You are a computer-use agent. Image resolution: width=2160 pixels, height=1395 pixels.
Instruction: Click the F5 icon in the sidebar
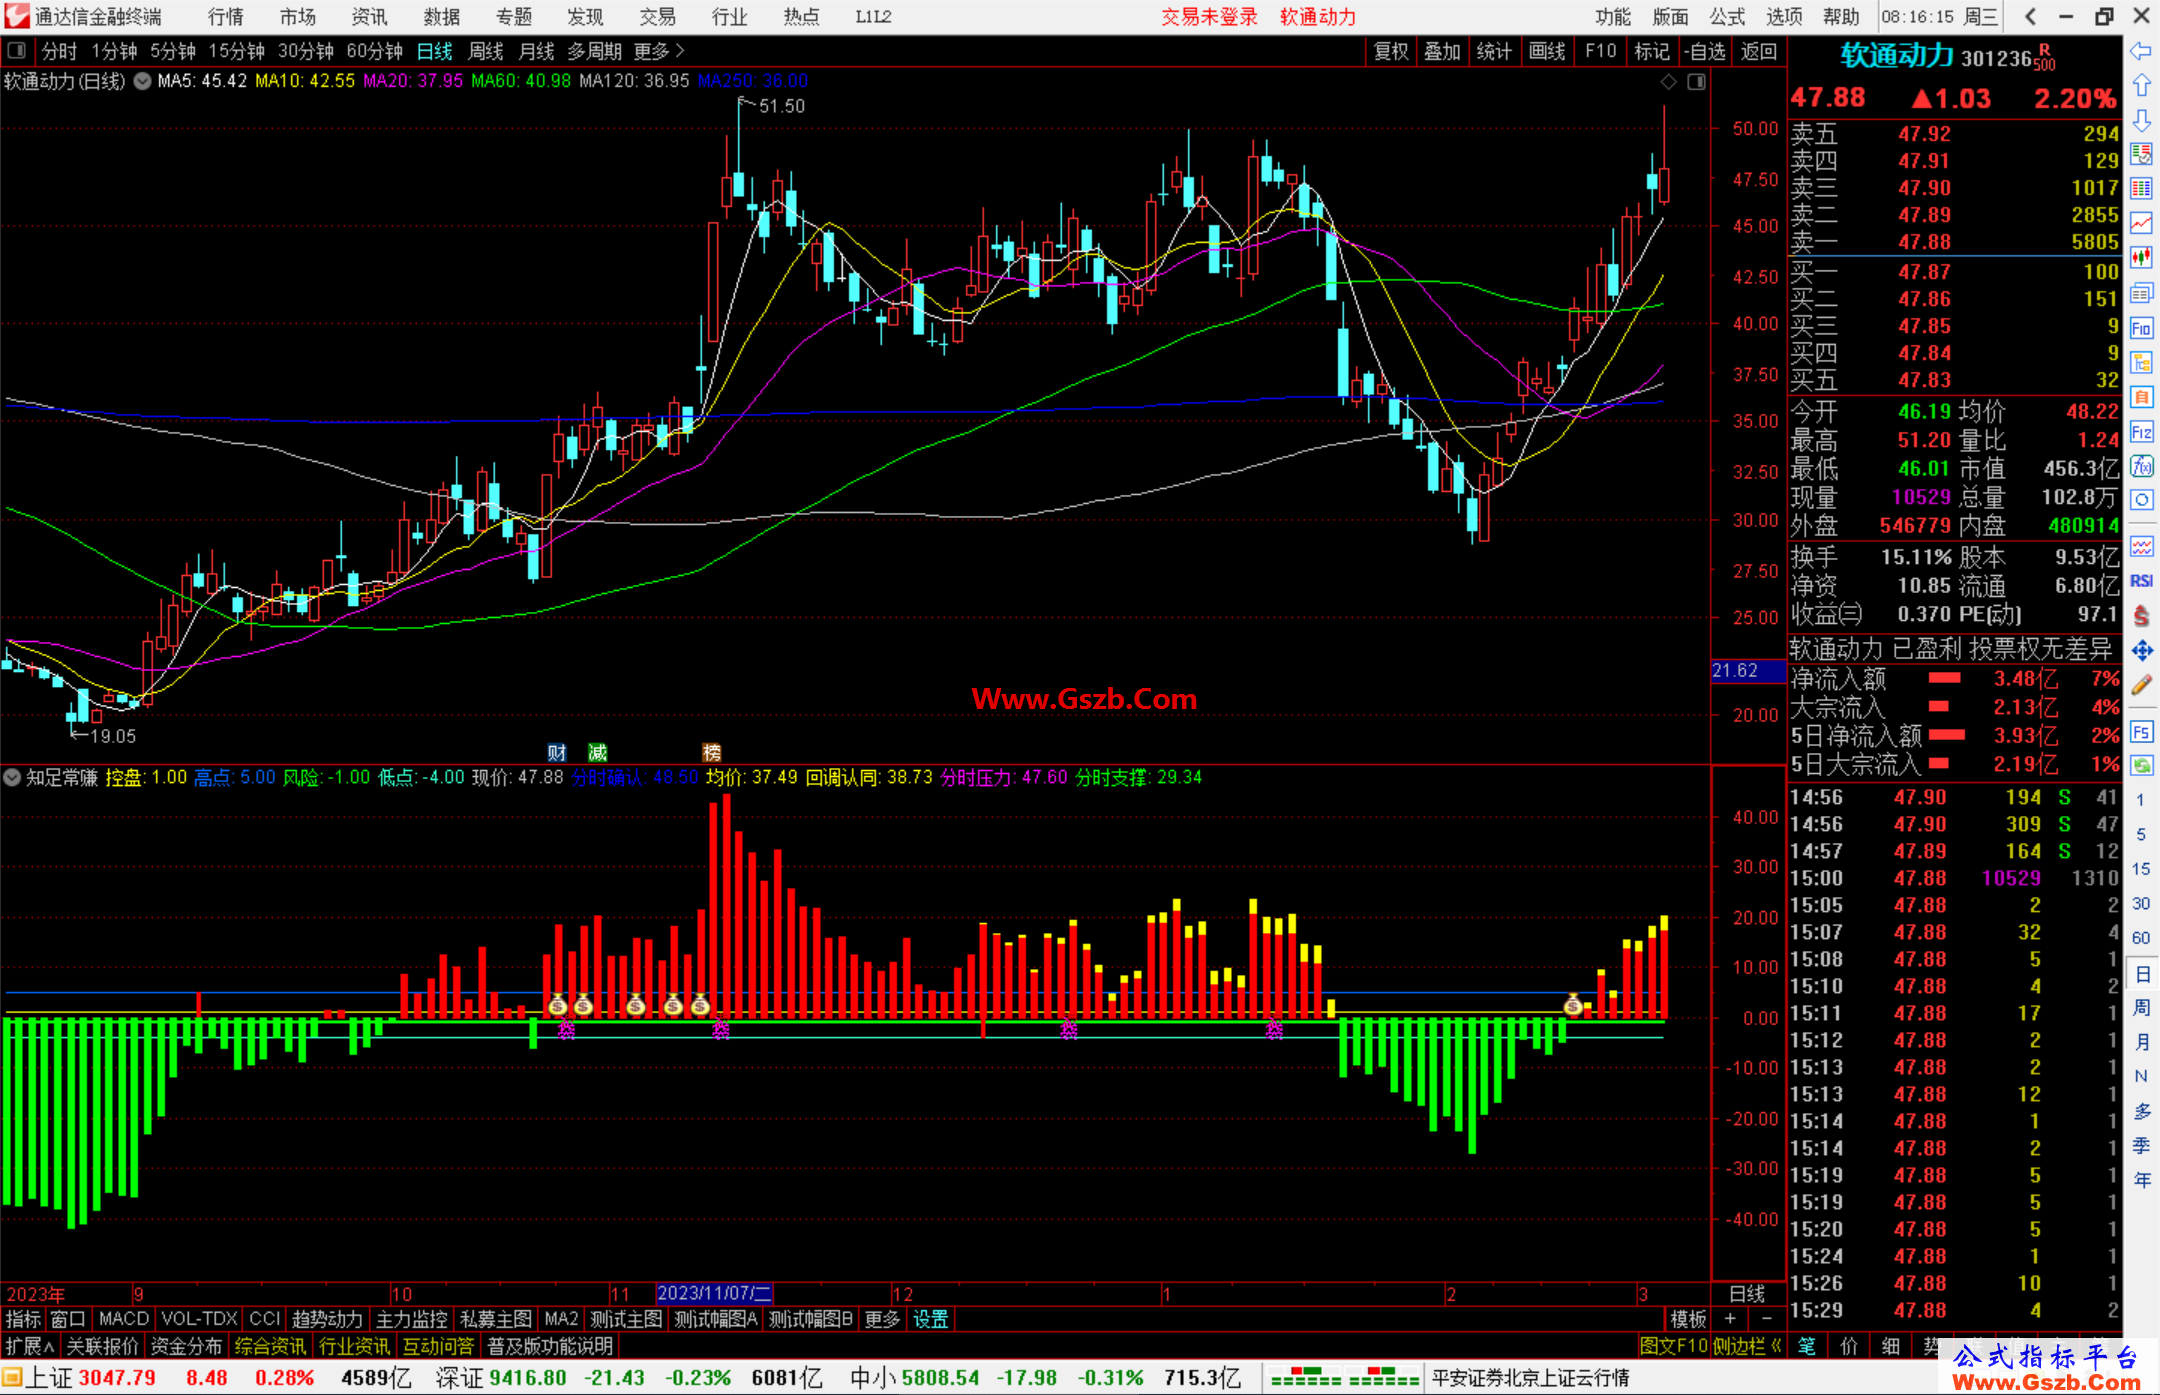tap(2141, 732)
